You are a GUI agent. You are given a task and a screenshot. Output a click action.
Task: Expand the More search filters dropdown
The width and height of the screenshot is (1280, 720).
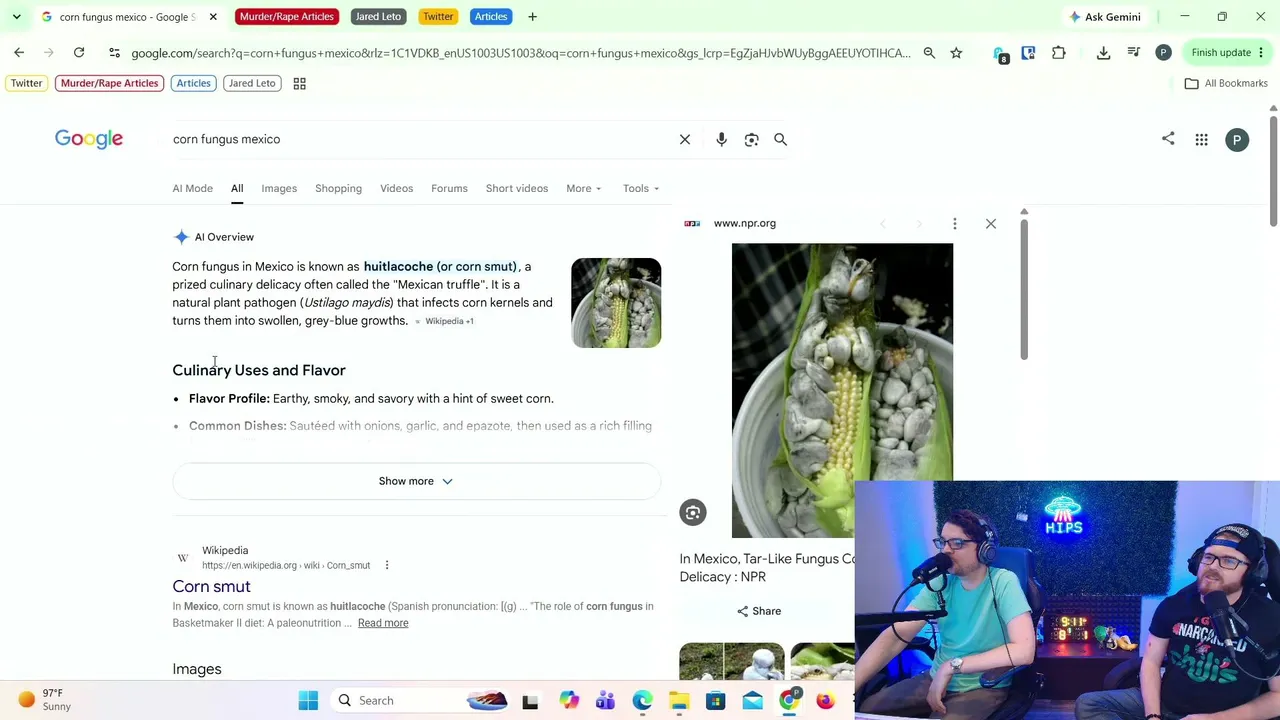pos(583,188)
